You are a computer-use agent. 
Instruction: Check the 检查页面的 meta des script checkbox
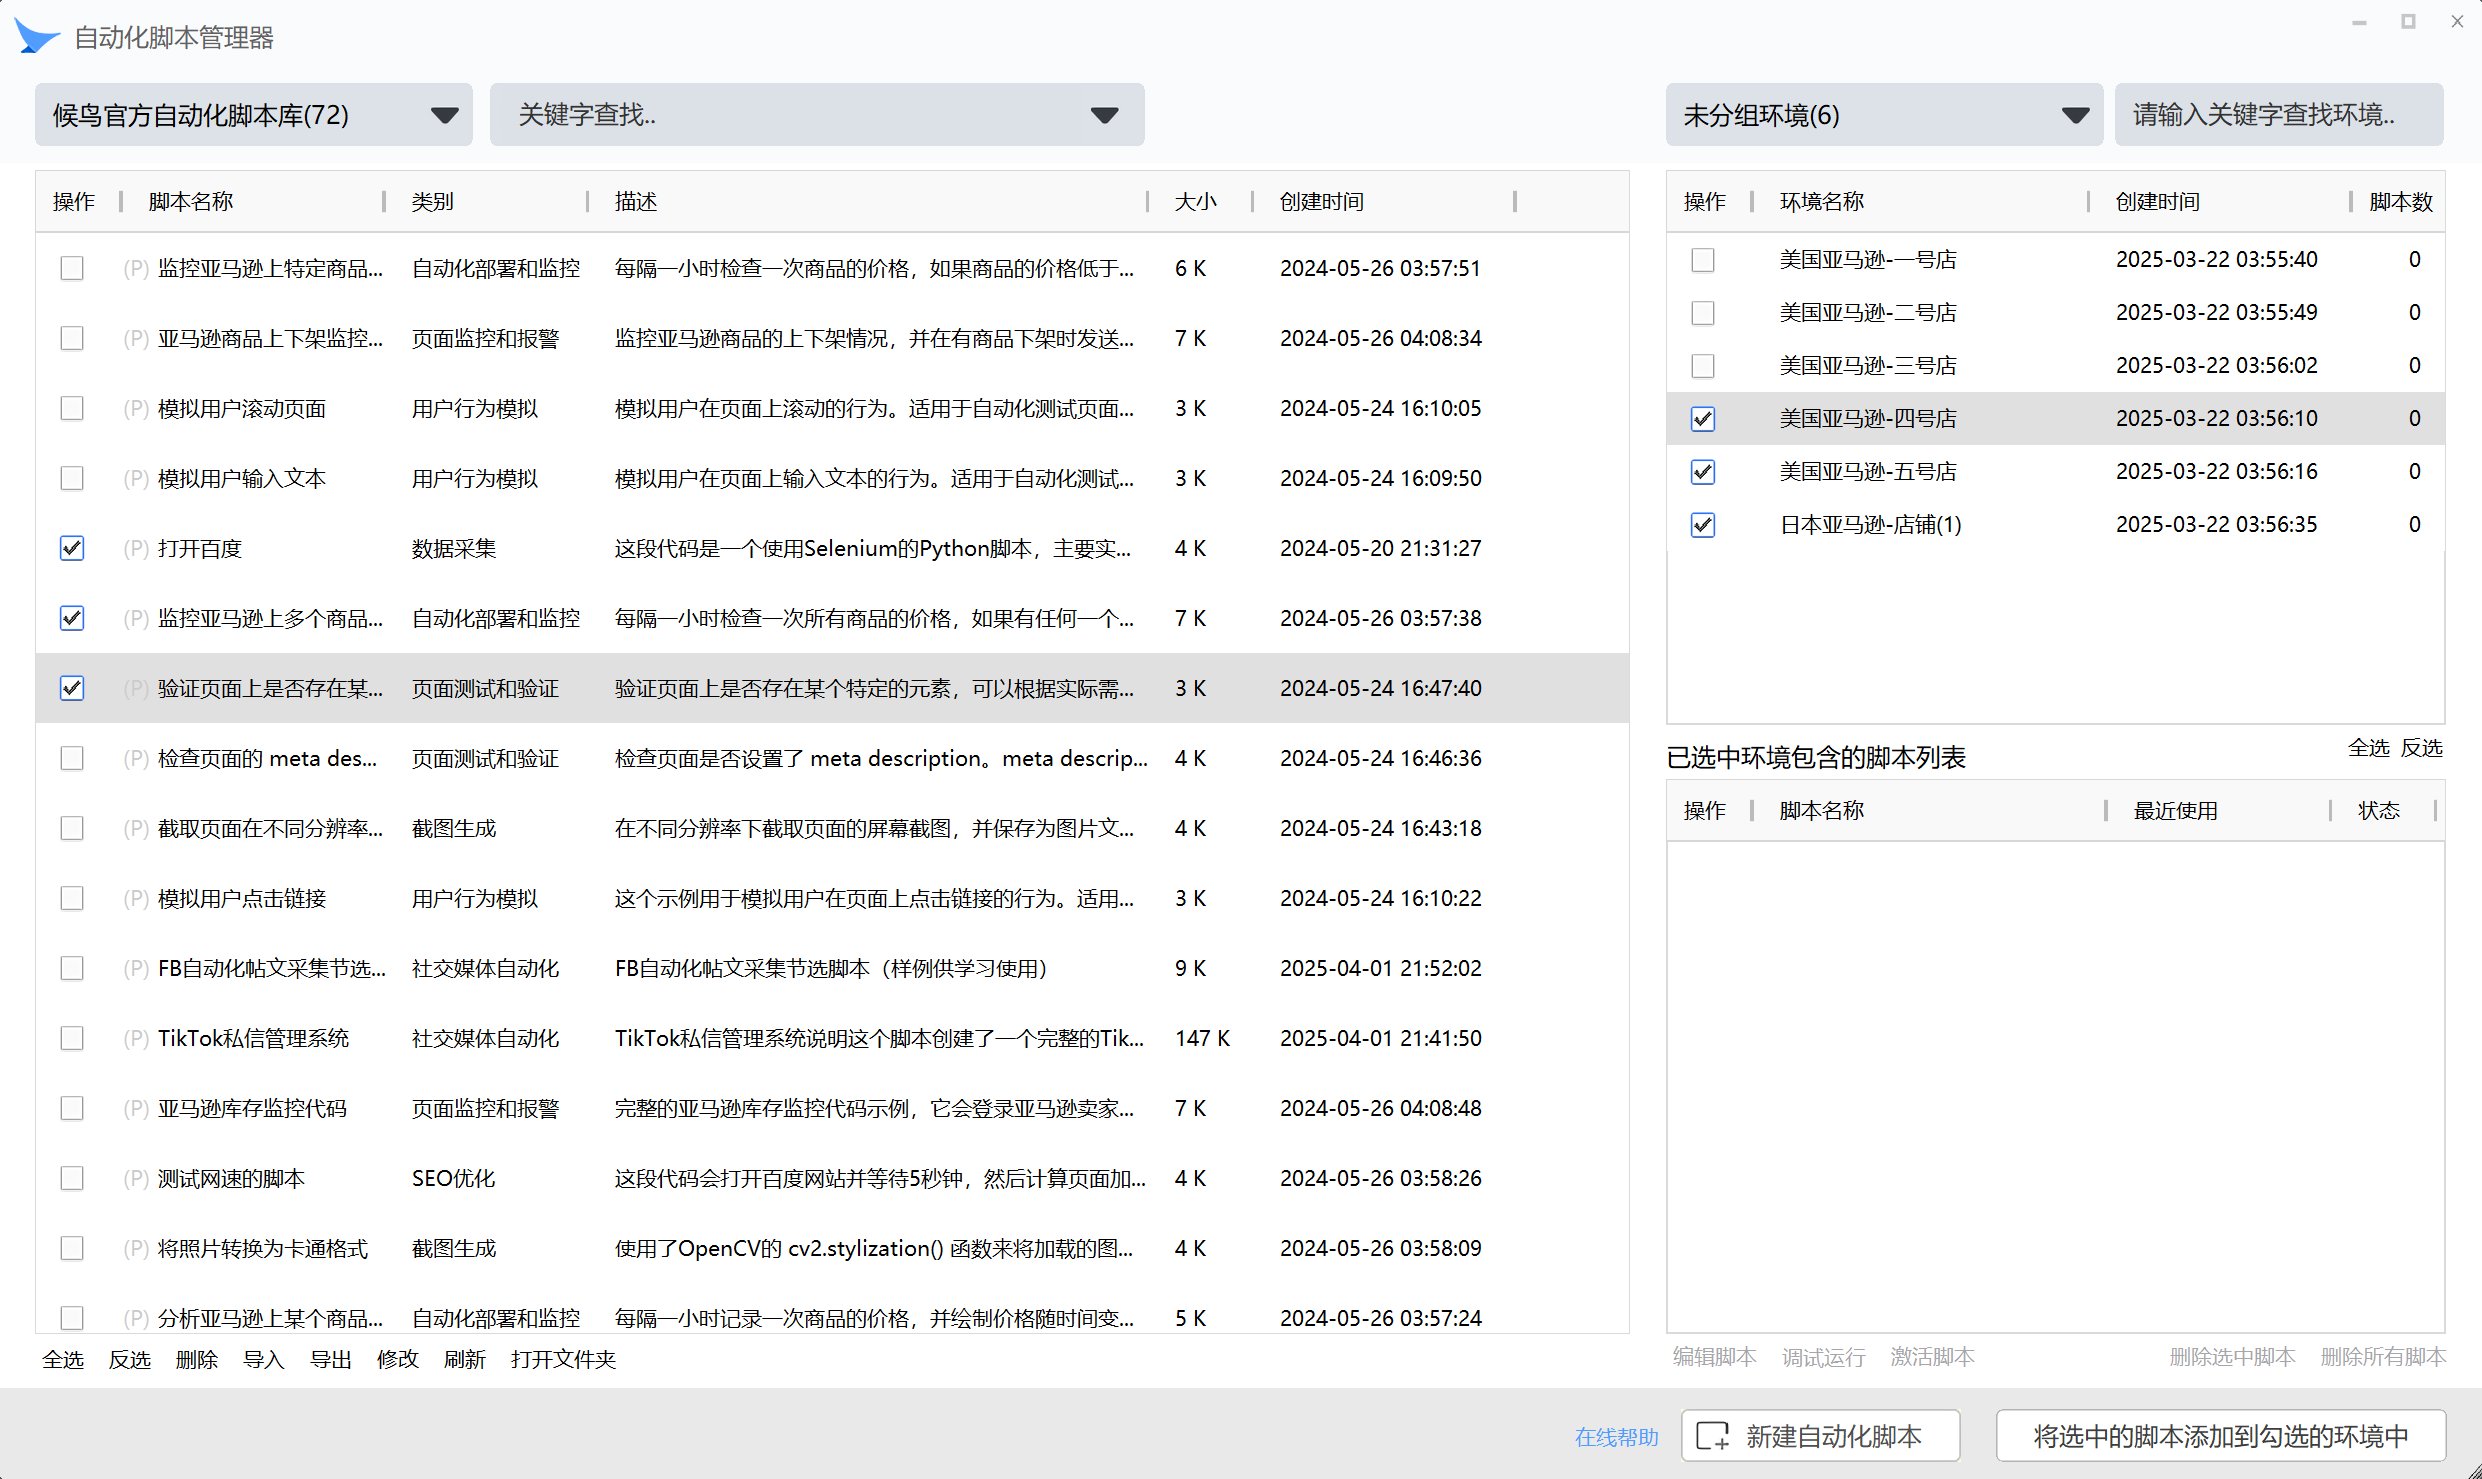(72, 758)
